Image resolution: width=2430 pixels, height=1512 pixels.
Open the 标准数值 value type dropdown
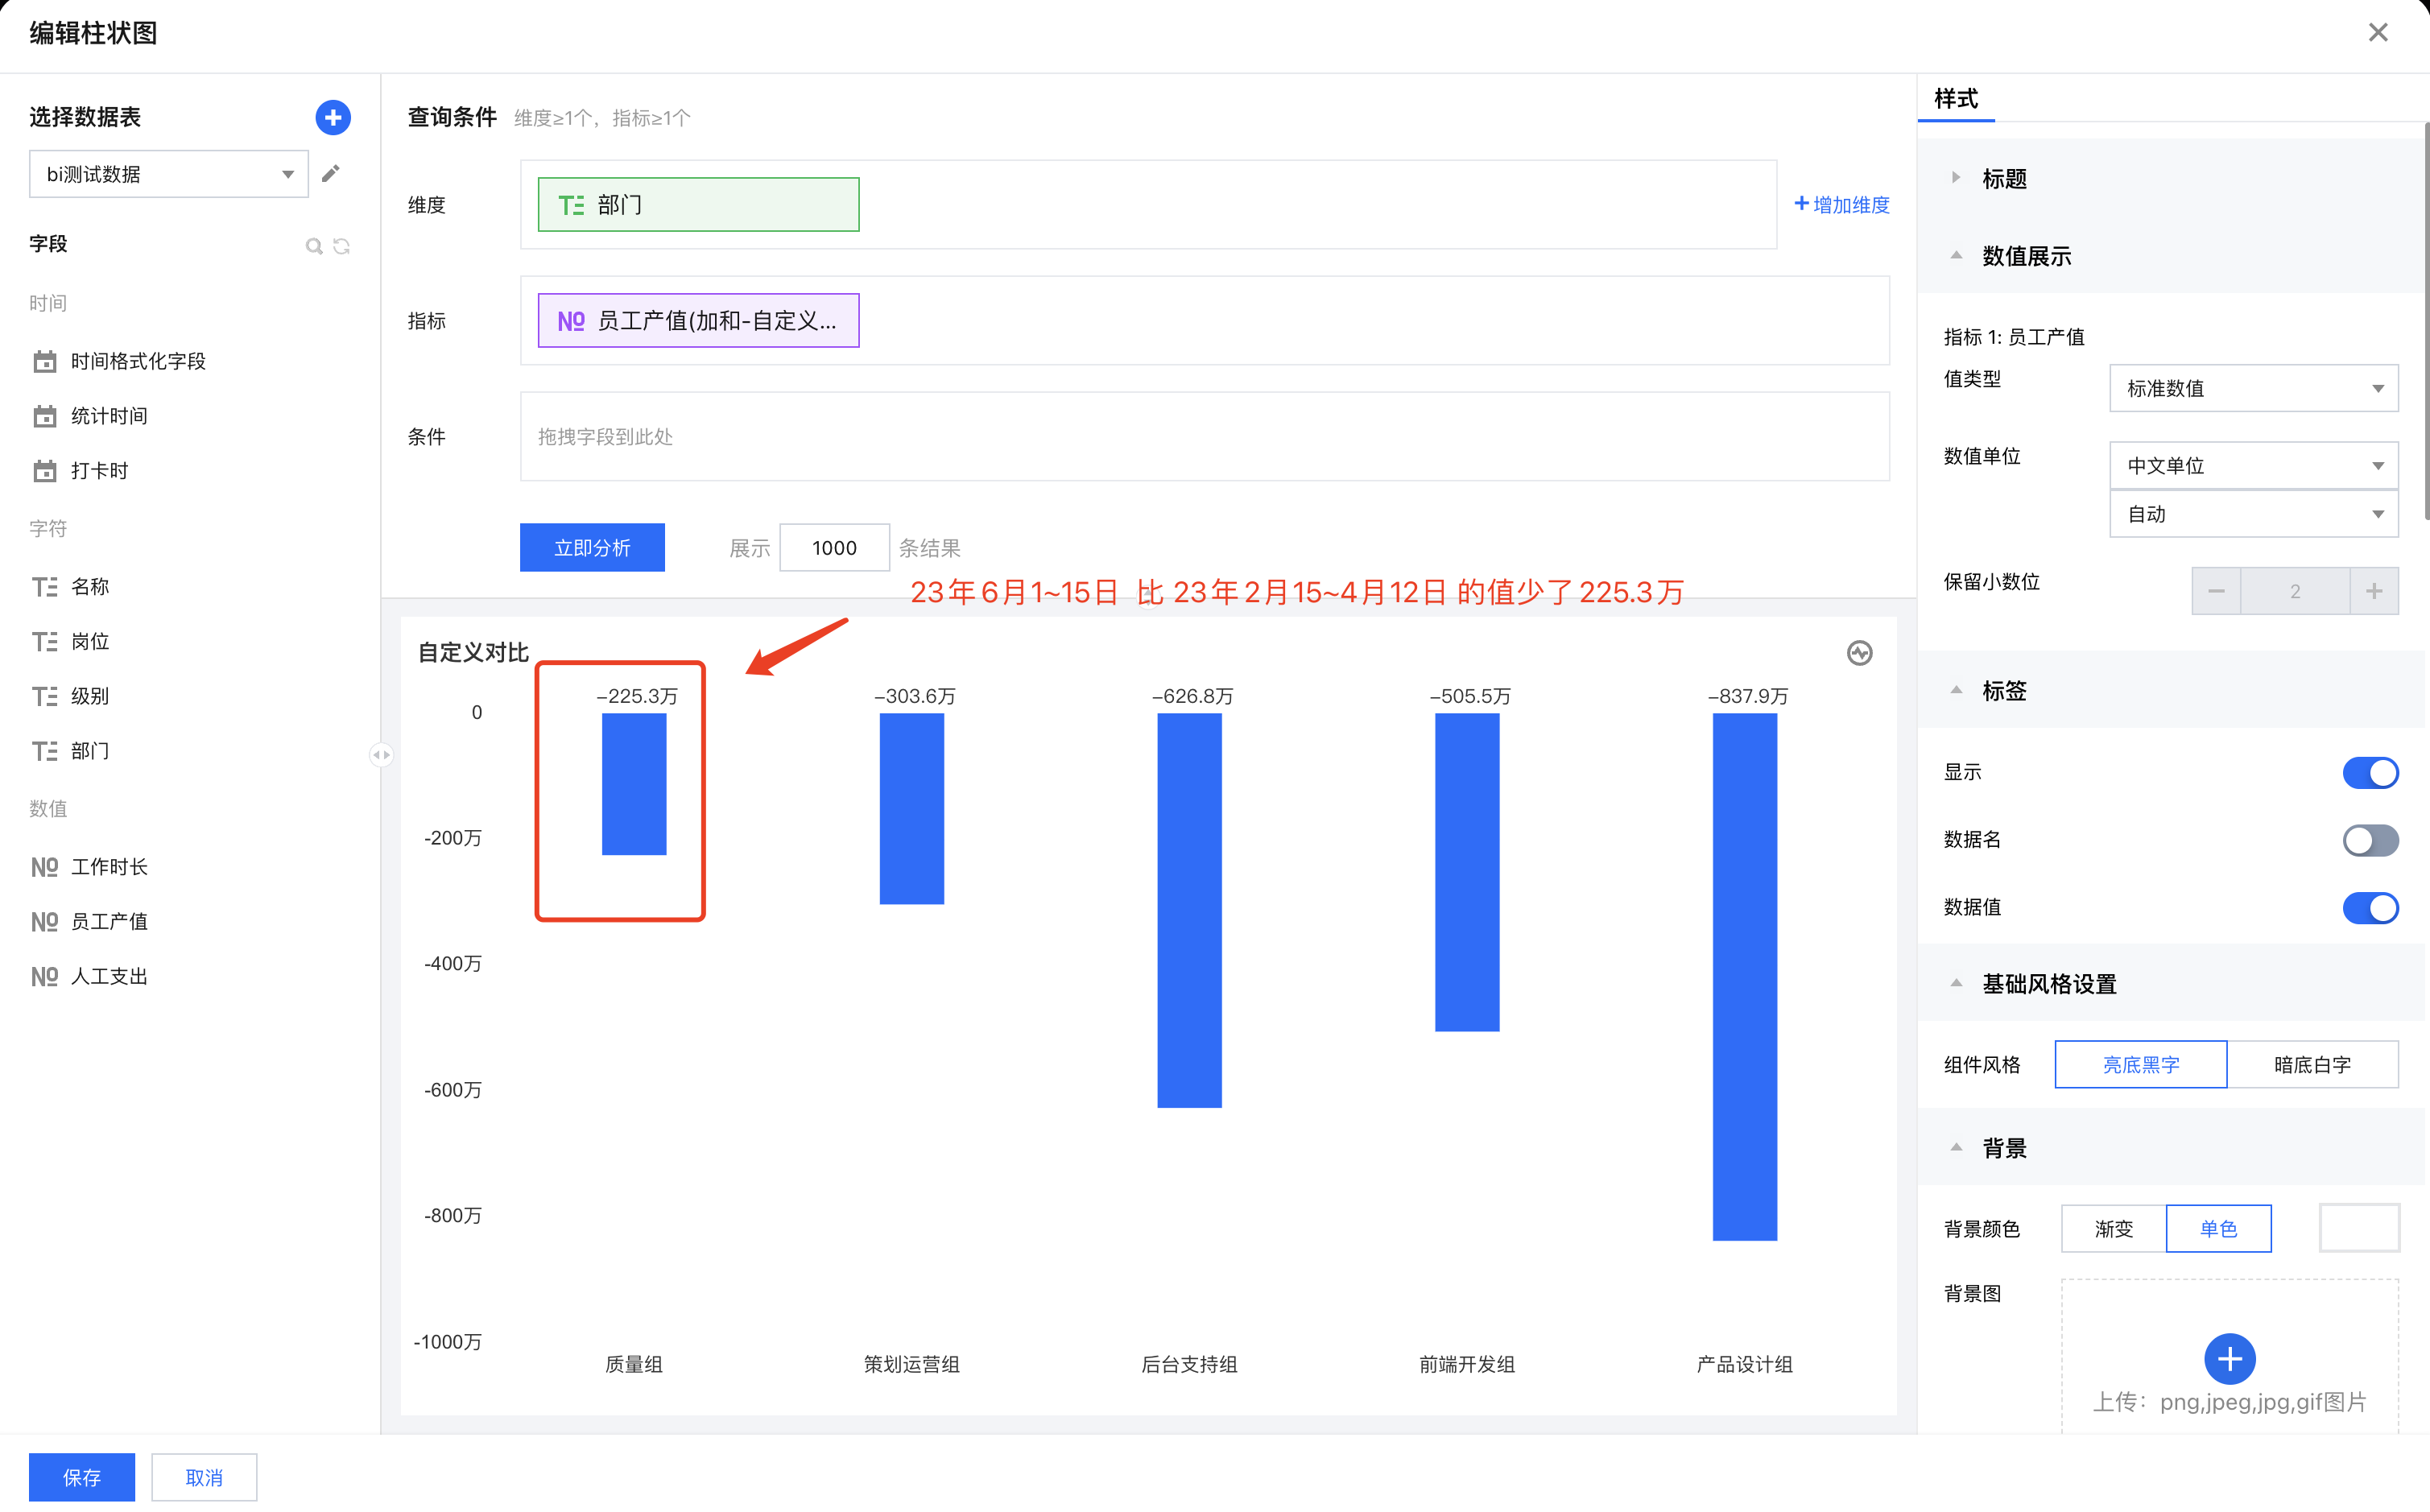[x=2253, y=388]
